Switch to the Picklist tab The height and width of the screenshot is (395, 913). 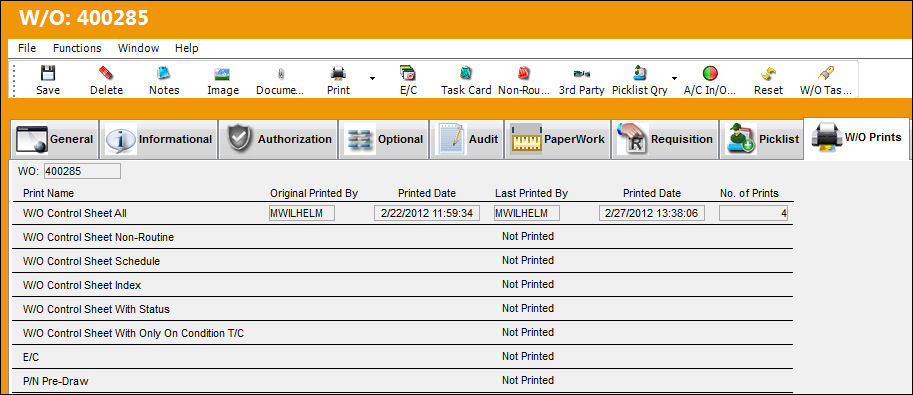(x=762, y=139)
